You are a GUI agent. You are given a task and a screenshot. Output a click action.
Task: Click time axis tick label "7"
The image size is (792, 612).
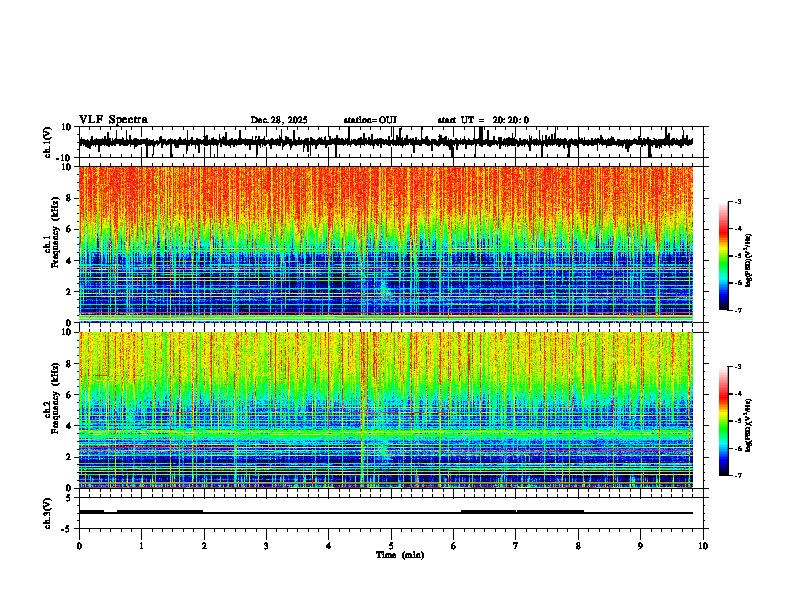[516, 546]
